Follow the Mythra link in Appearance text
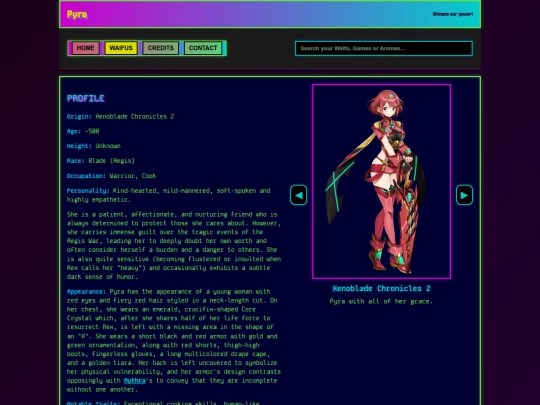The height and width of the screenshot is (405, 540). (135, 381)
